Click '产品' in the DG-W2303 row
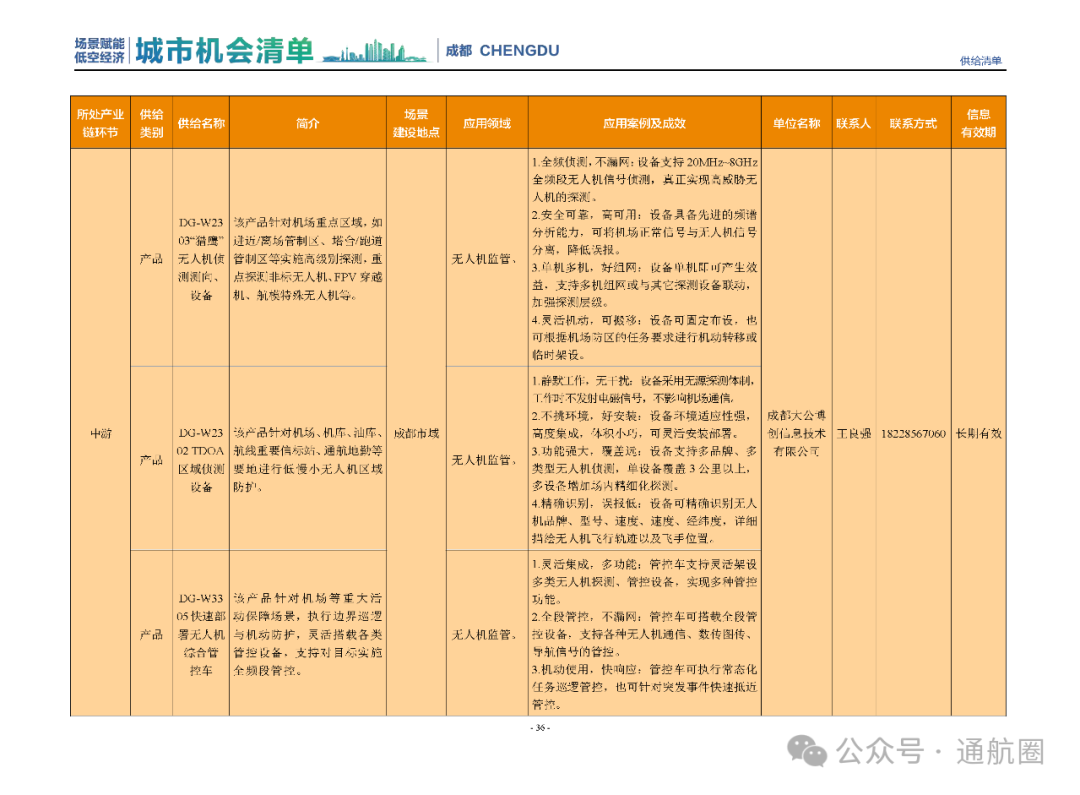1080x795 pixels. [x=151, y=258]
